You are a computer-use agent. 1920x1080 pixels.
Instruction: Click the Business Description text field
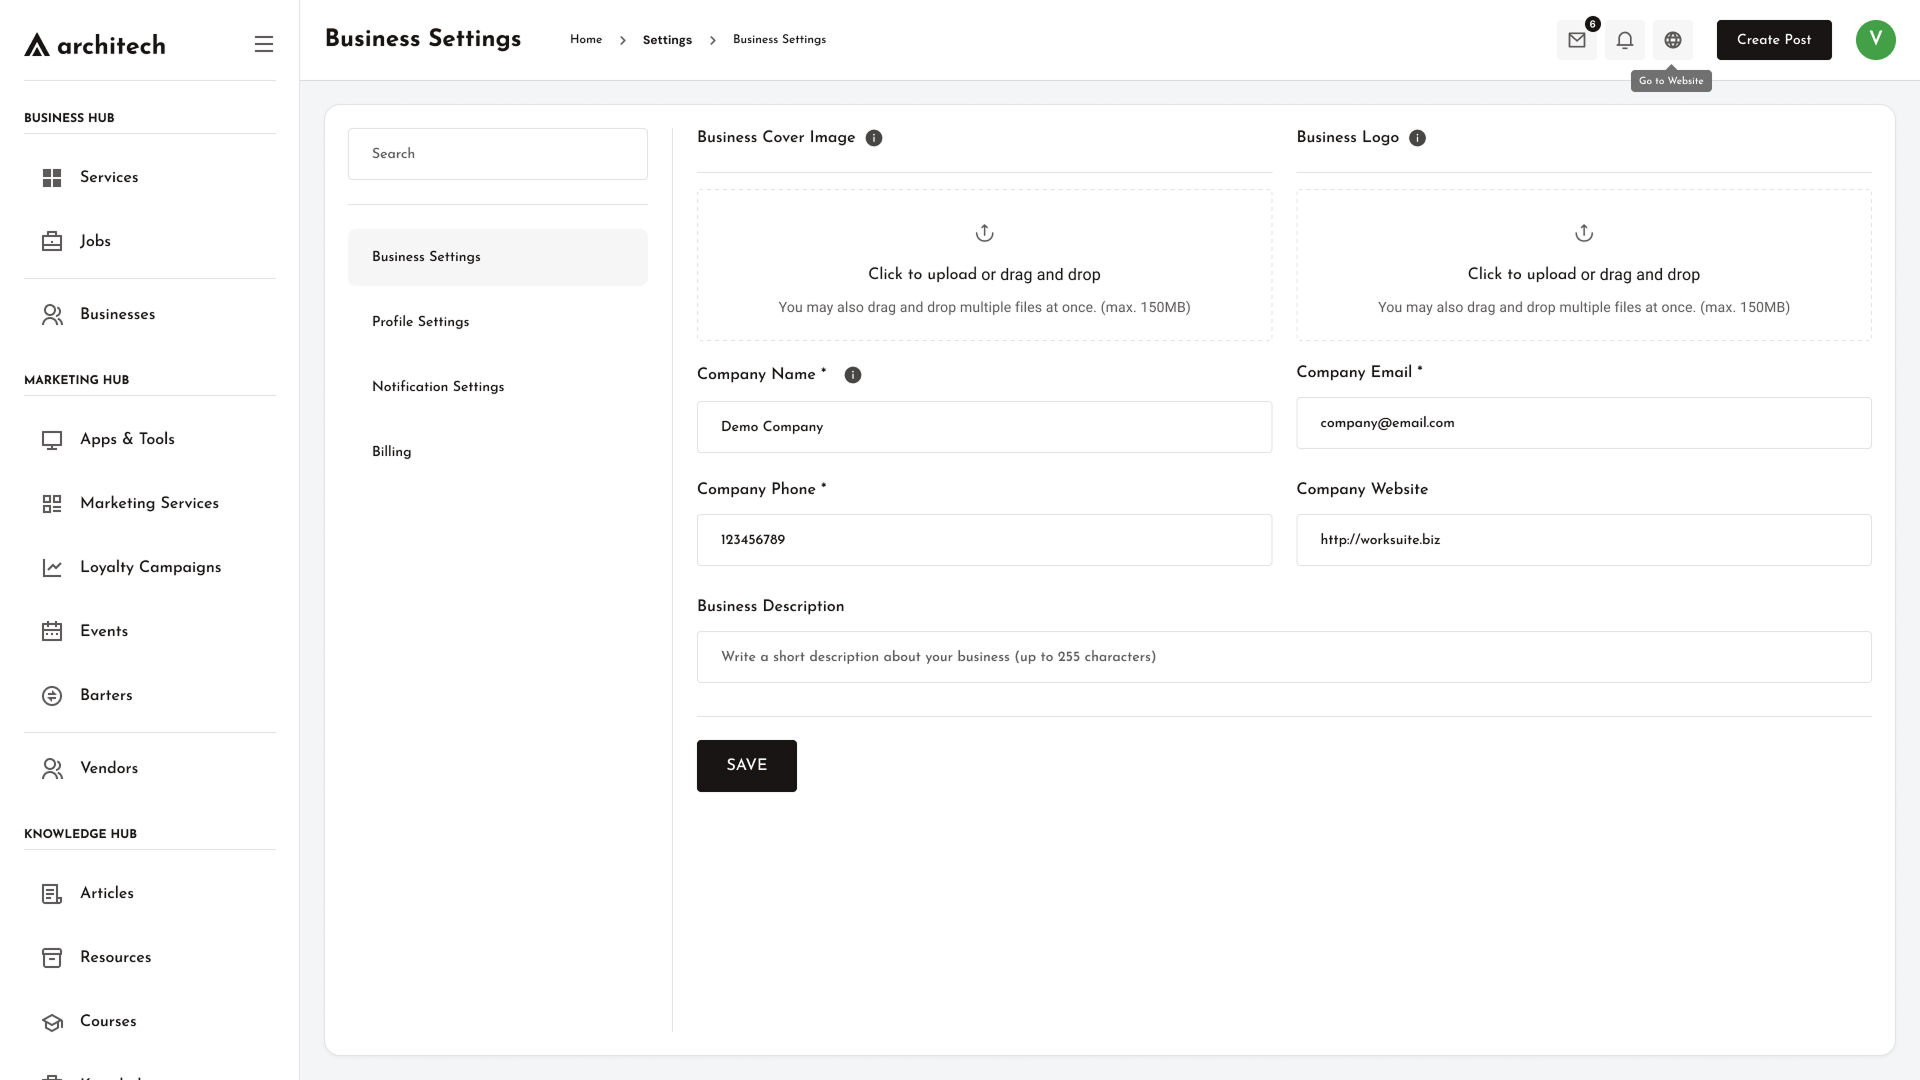click(1283, 657)
